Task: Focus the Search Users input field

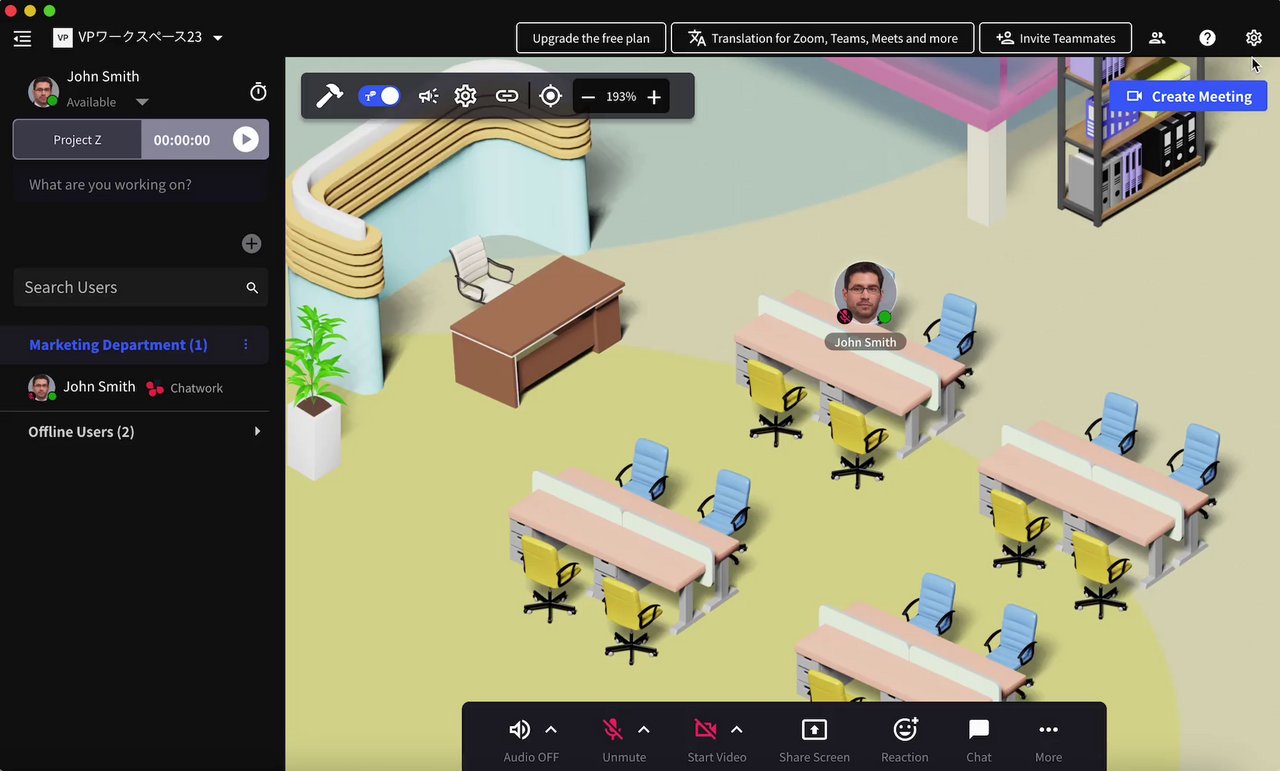Action: [141, 287]
